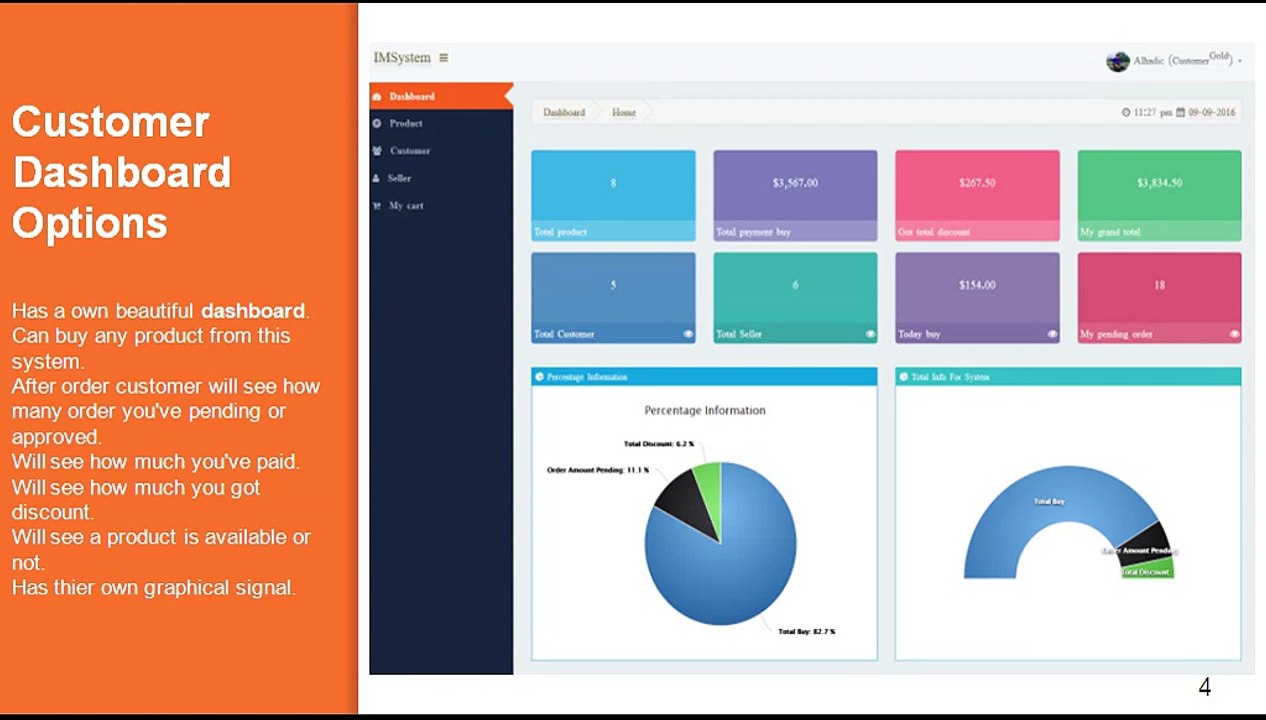Click the '11:27 pm' time text
This screenshot has width=1266, height=720.
click(x=1153, y=113)
